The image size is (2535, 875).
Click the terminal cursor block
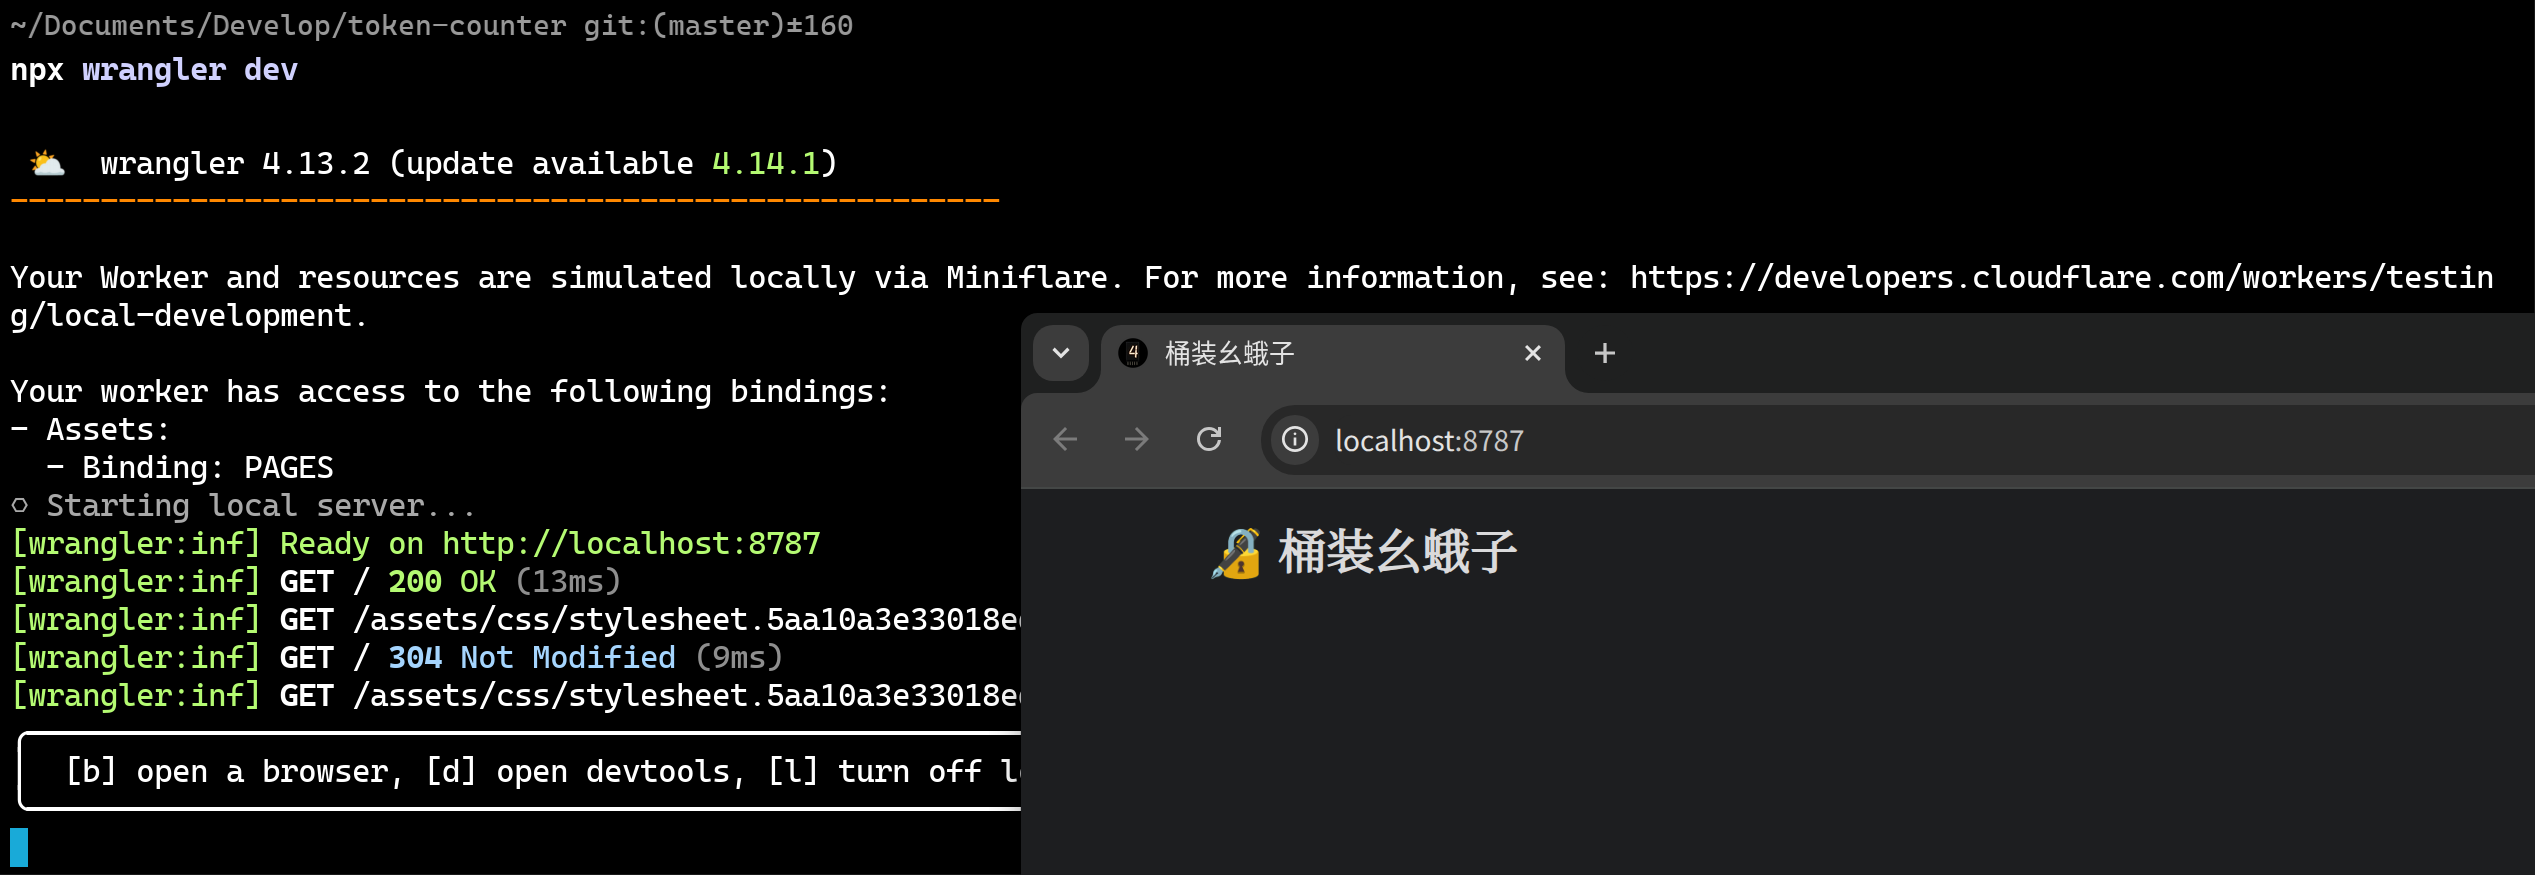(x=19, y=847)
